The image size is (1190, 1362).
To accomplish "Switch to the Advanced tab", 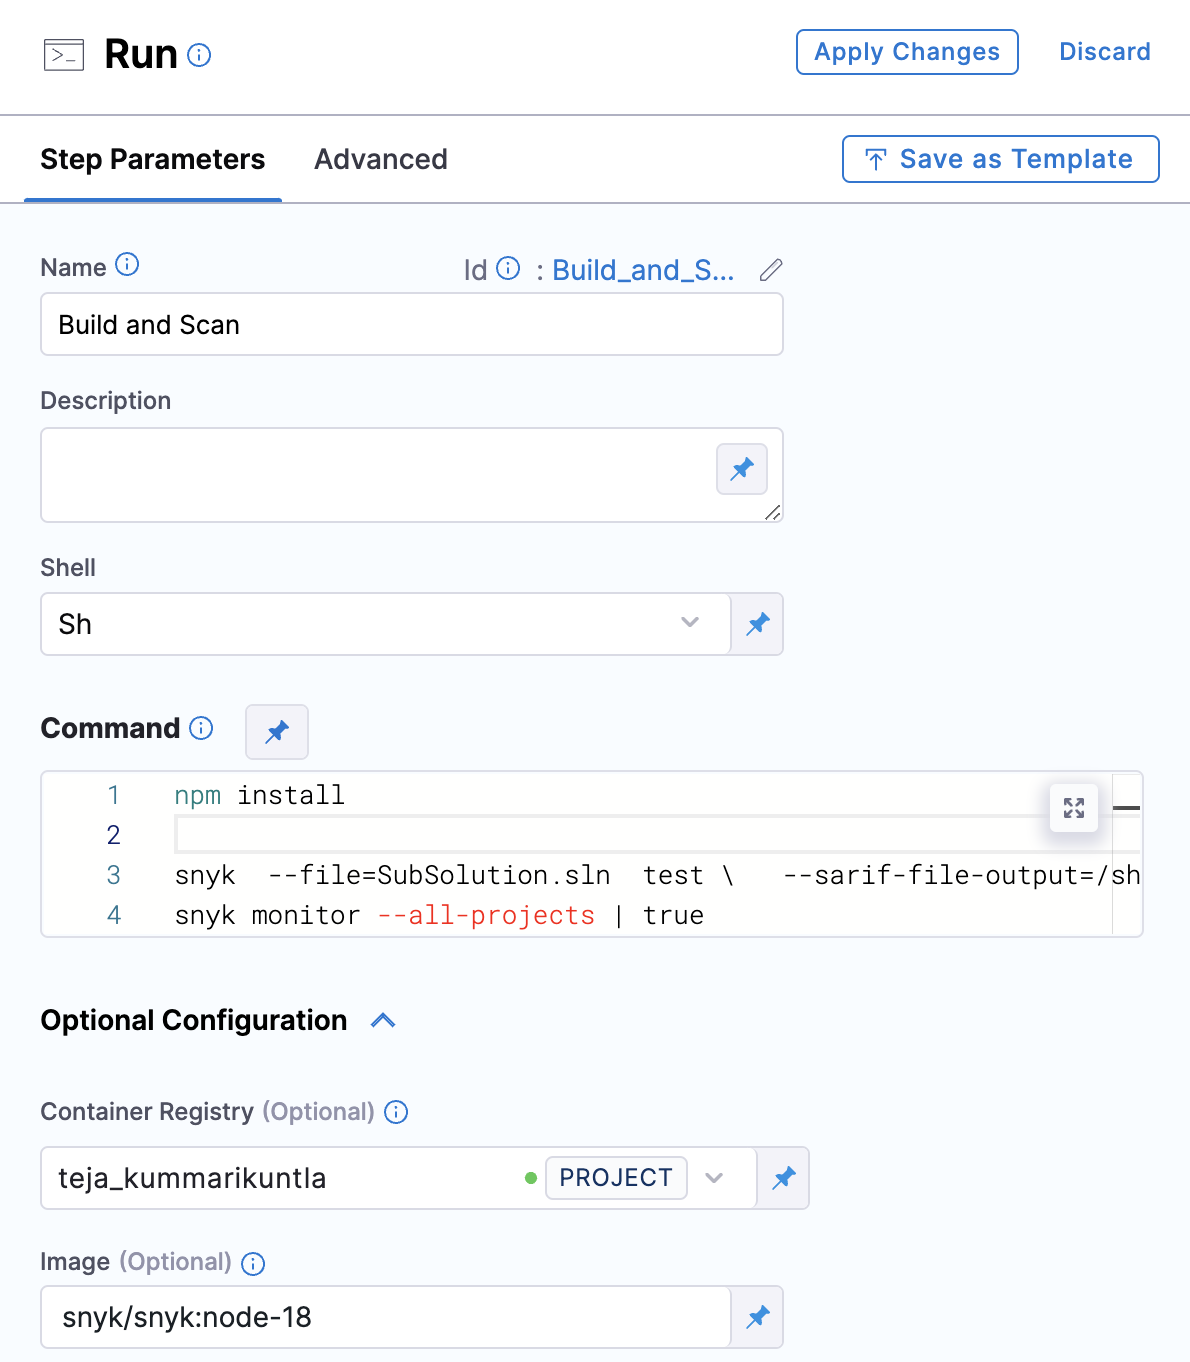I will (380, 160).
